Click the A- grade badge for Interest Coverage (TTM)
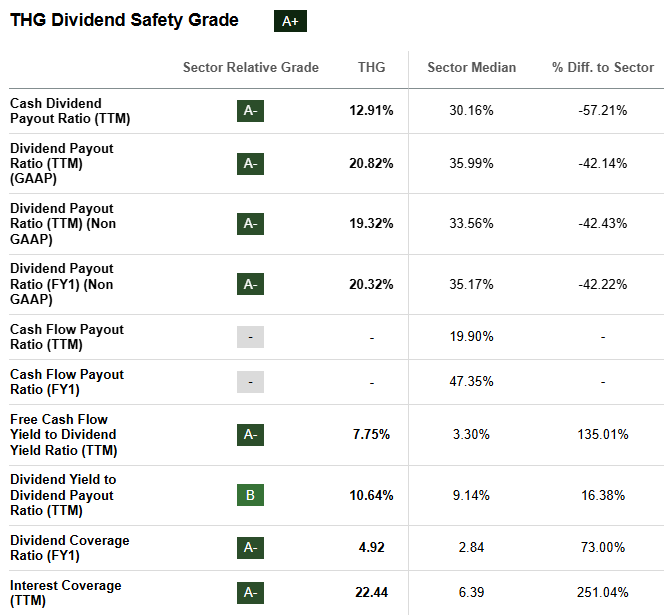Screen dimensions: 664x615 pyautogui.click(x=250, y=593)
